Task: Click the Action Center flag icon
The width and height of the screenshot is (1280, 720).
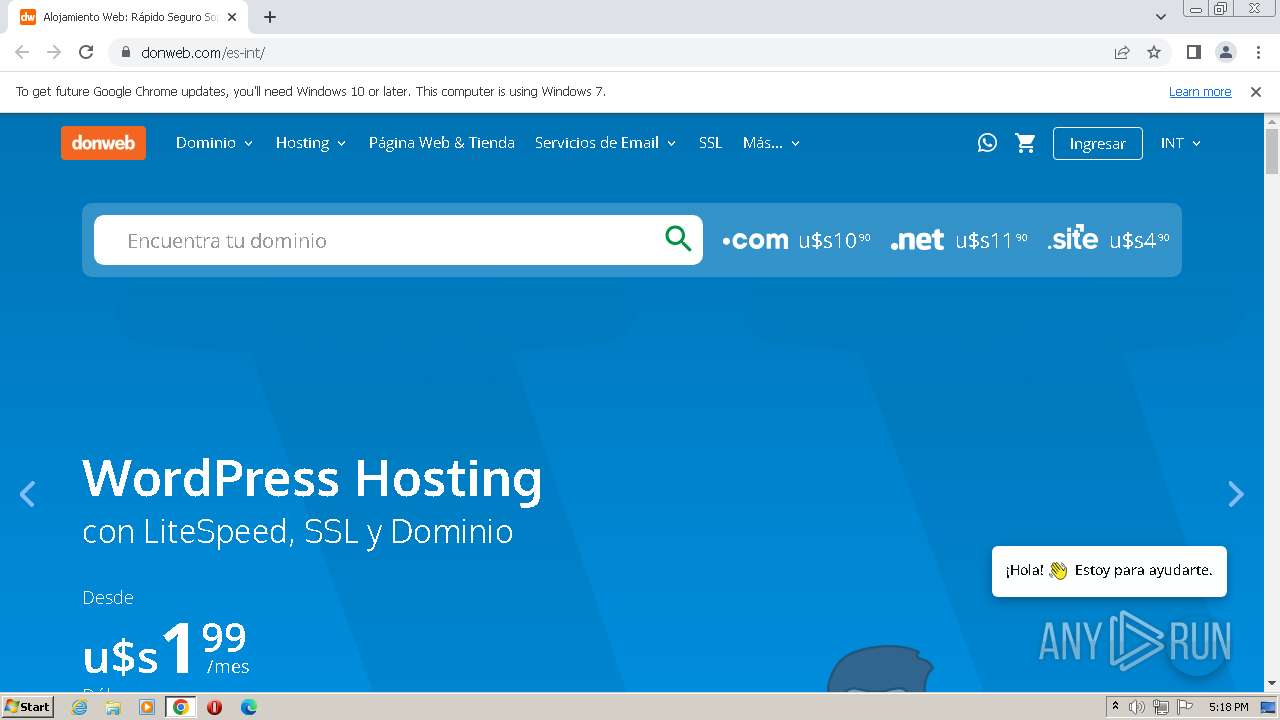Action: 1185,707
